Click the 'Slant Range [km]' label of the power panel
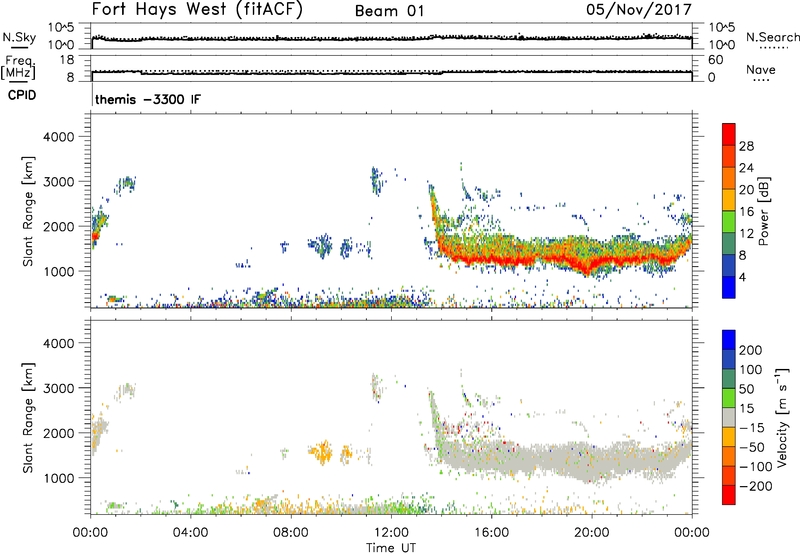800x554 pixels. 28,211
